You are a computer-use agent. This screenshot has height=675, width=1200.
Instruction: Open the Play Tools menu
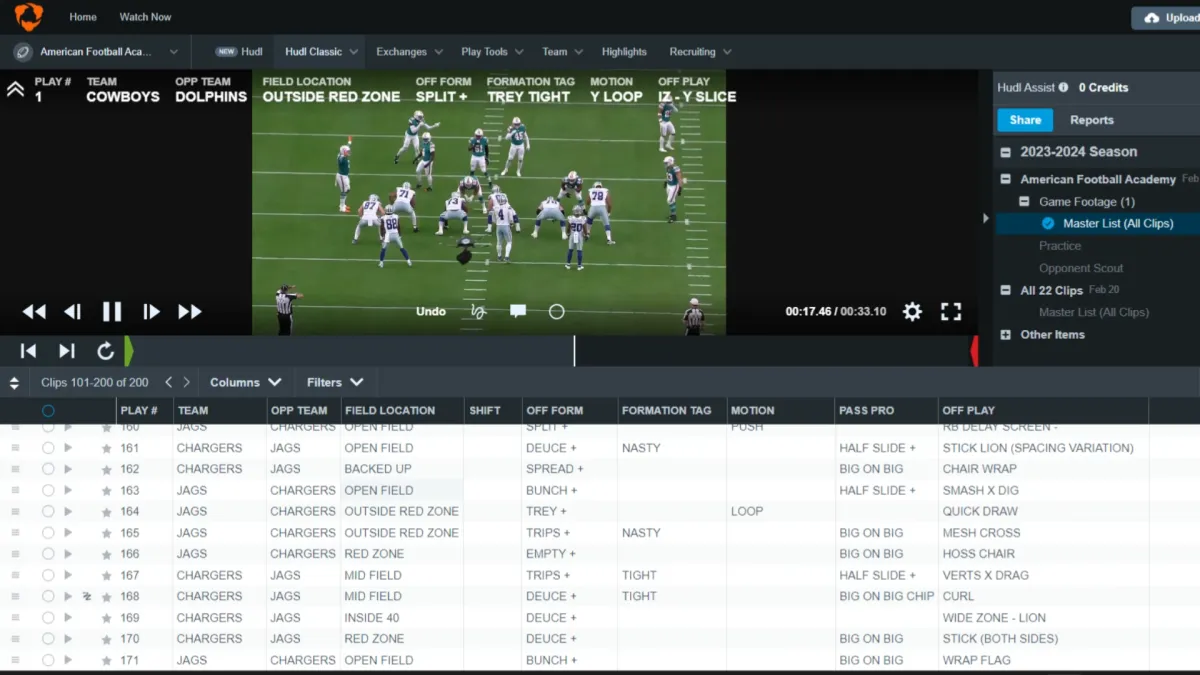tap(491, 52)
